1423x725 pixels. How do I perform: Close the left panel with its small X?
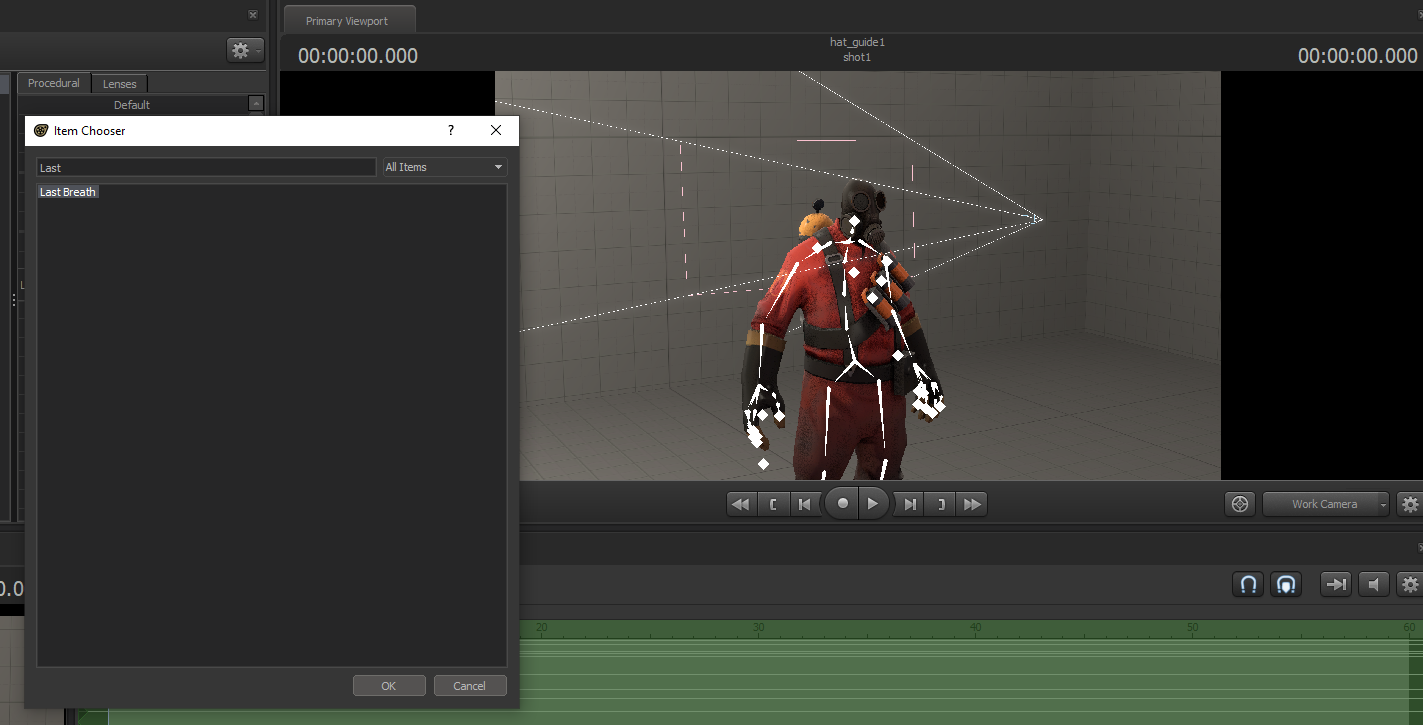253,15
